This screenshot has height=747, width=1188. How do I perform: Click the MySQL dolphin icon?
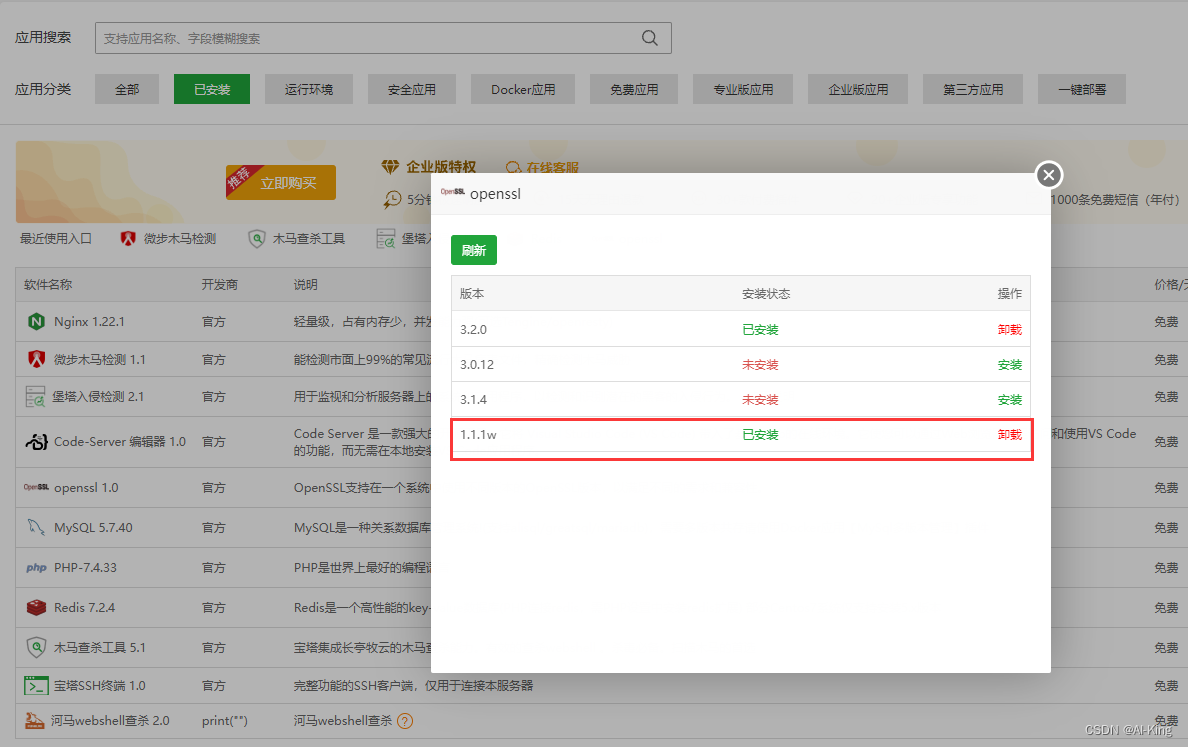36,527
